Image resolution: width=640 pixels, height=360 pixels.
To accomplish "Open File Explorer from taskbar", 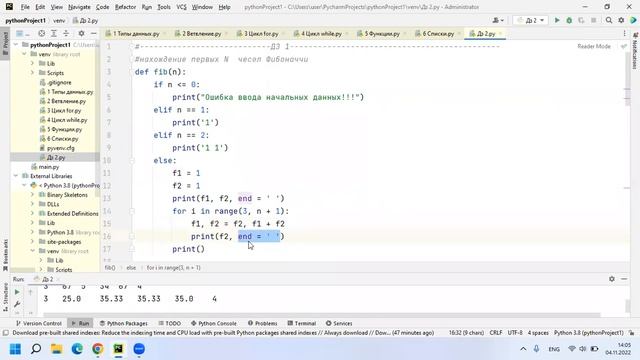I will pyautogui.click(x=56, y=349).
